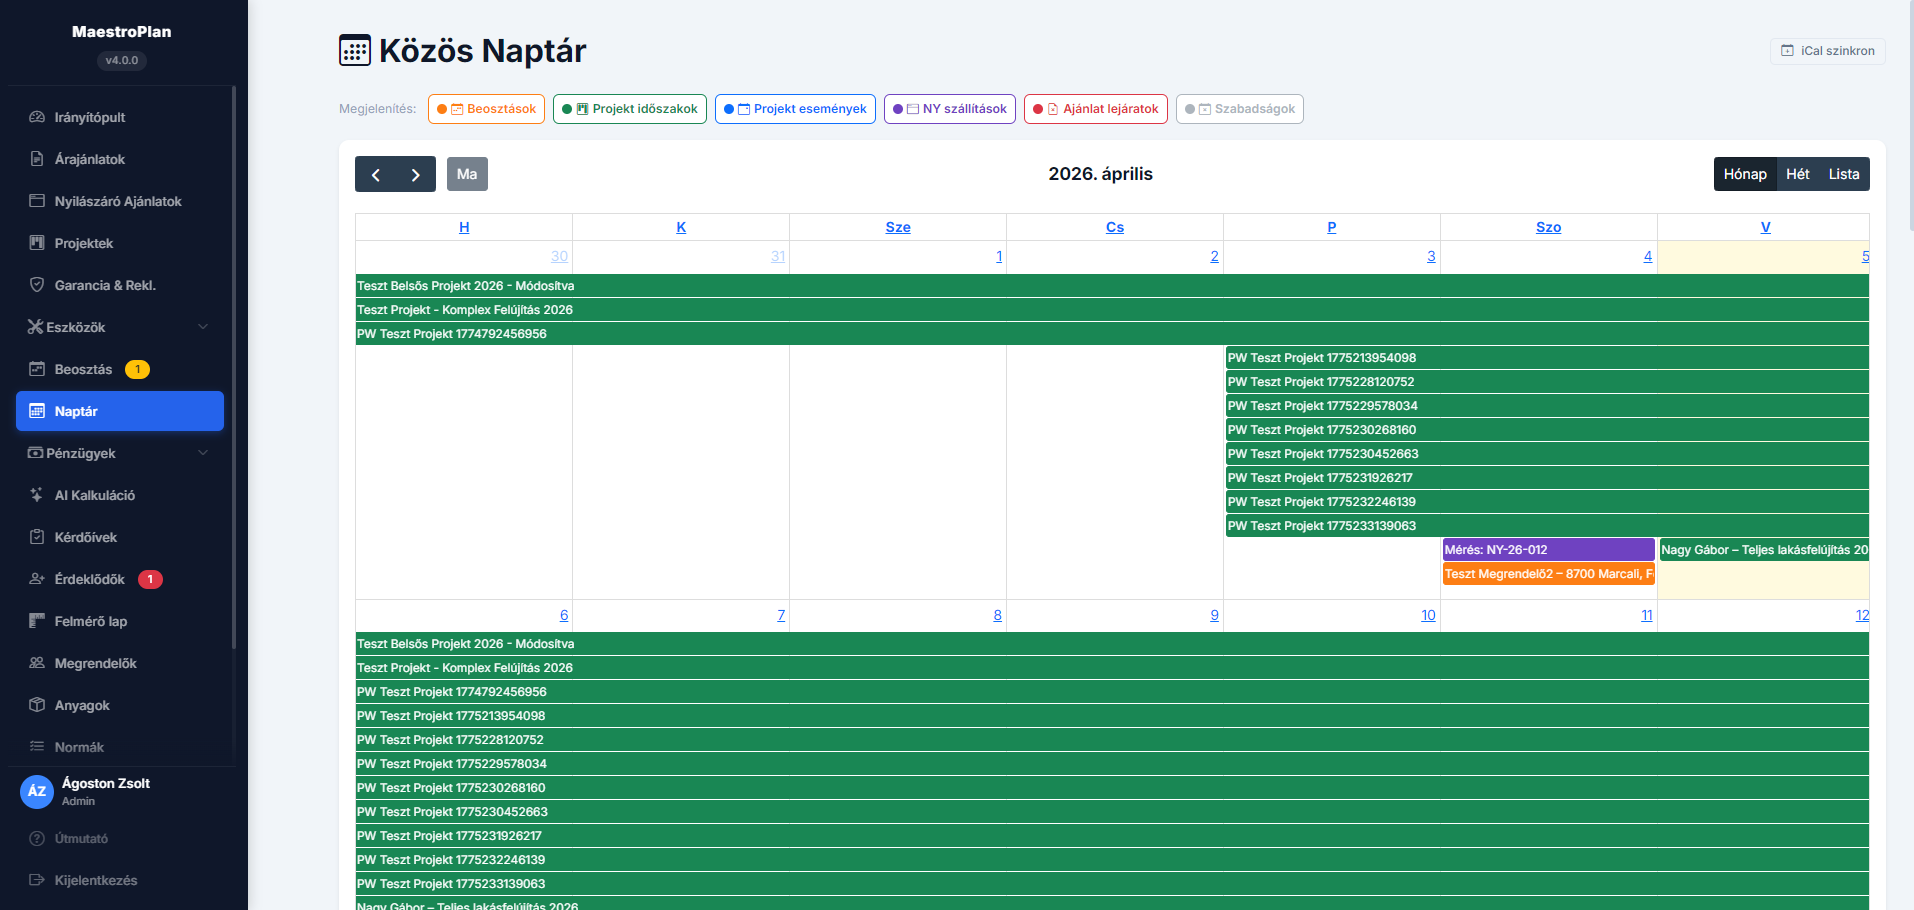Open PW Teszt Projekt 1775230452663 in first week
Screen dimensions: 1914x910
pos(1547,454)
